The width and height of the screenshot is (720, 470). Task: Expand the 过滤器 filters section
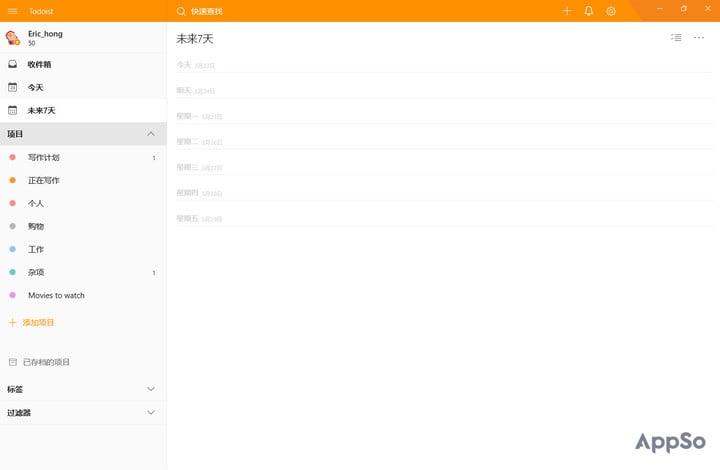(x=151, y=412)
